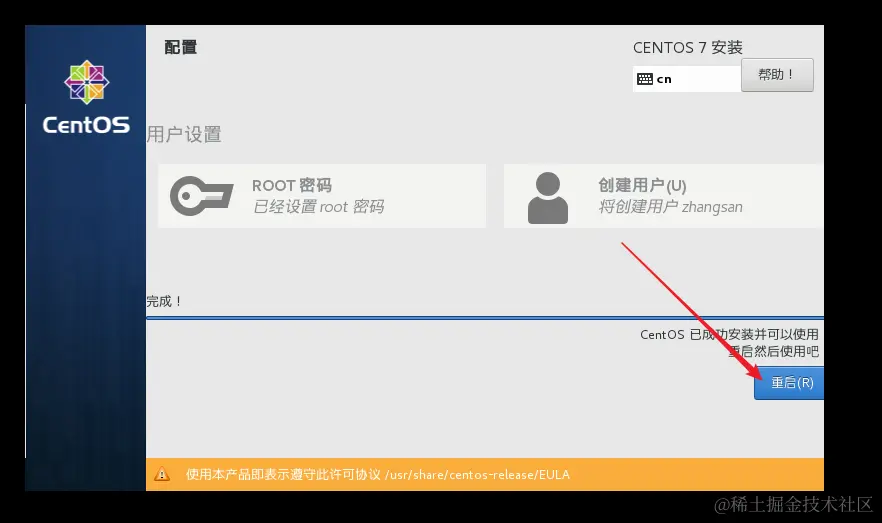Click the installation progress bar
882x523 pixels.
[x=485, y=318]
